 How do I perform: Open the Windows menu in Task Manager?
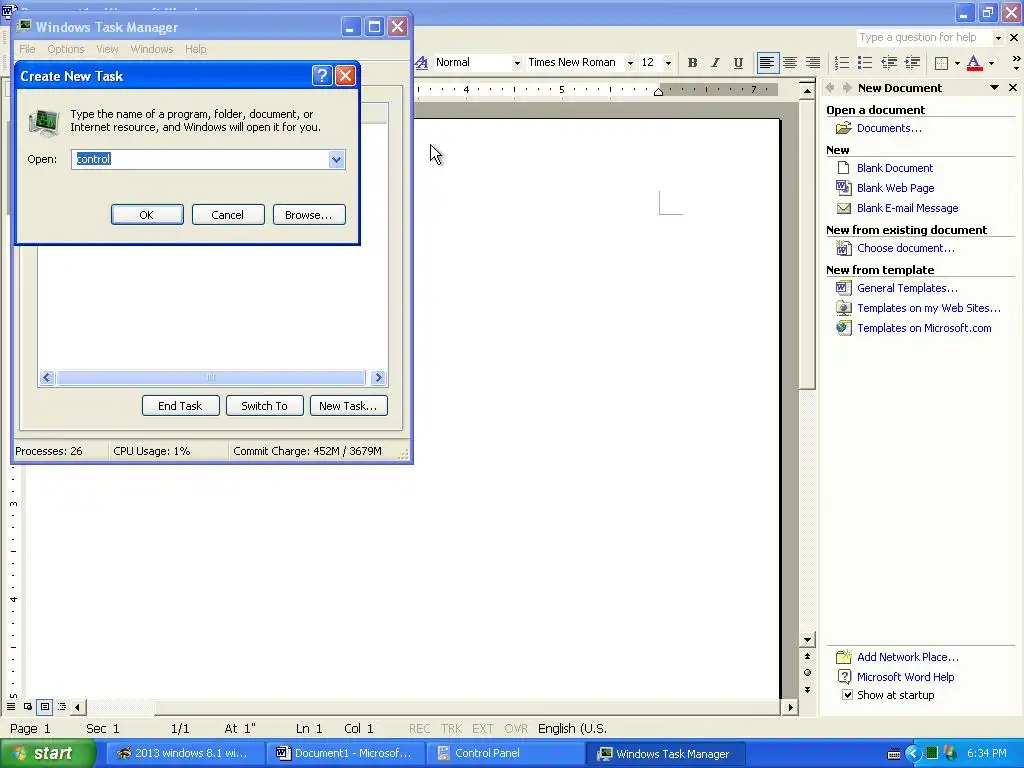[152, 49]
